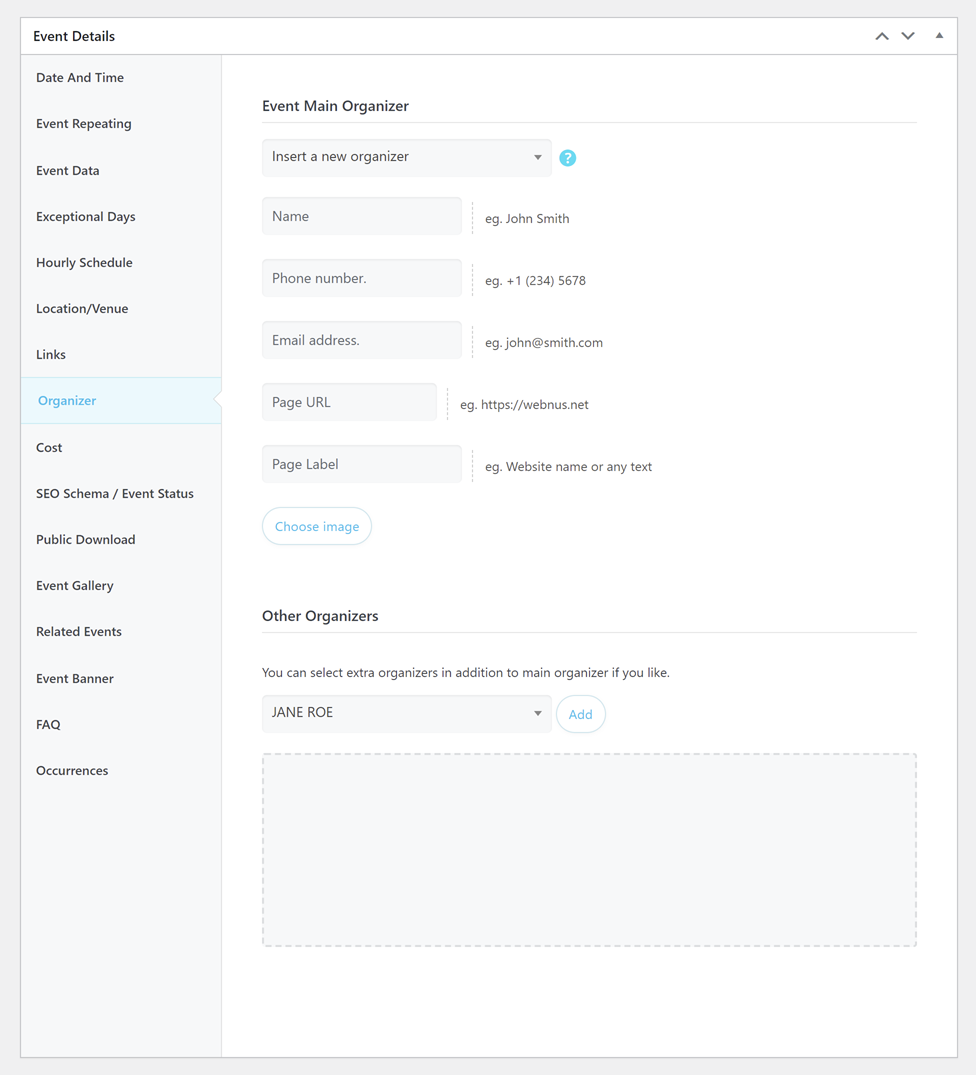Move Event Details panel up
The height and width of the screenshot is (1075, 976).
(882, 36)
